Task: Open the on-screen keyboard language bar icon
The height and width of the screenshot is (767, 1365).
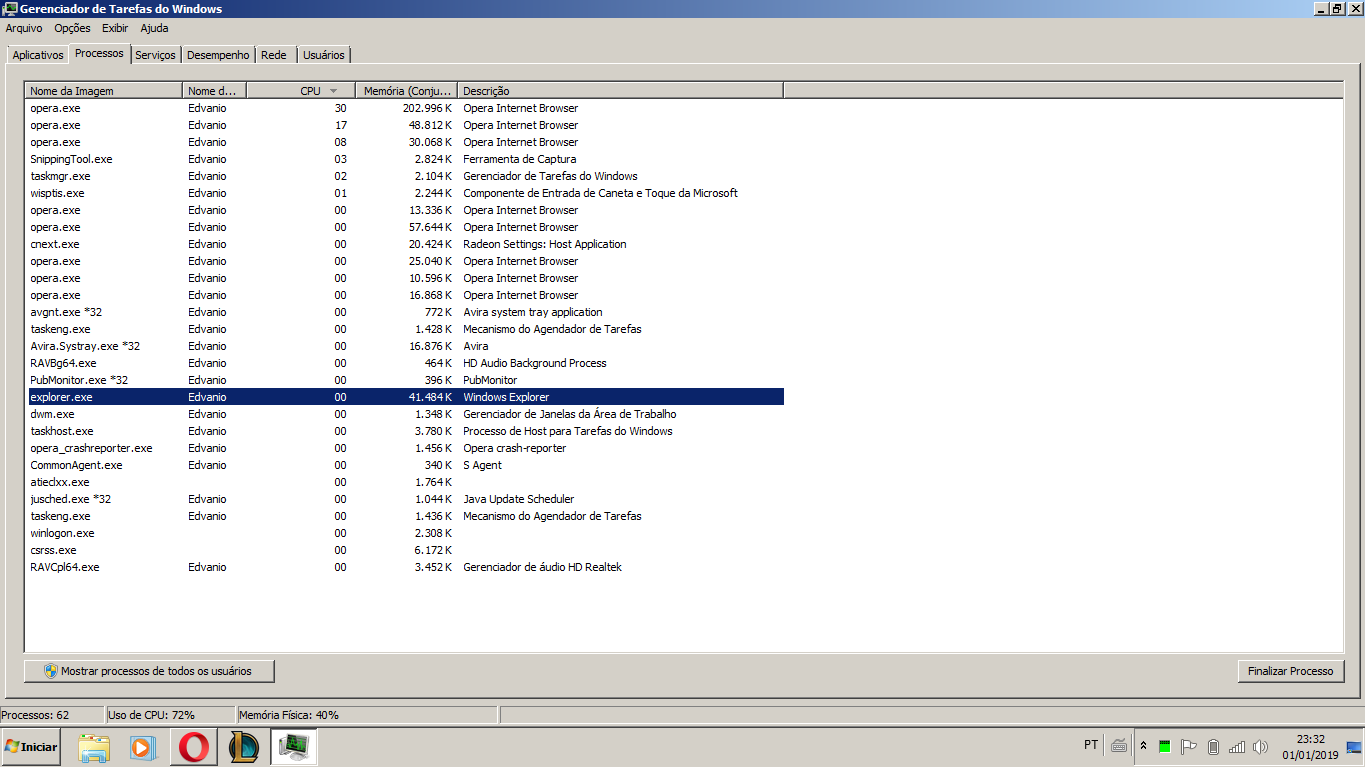Action: (1119, 745)
